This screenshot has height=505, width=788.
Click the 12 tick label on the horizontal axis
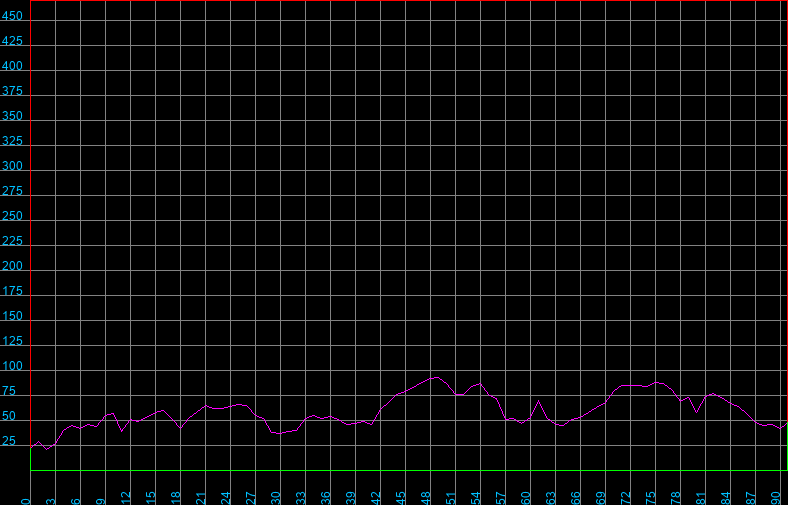click(x=126, y=498)
